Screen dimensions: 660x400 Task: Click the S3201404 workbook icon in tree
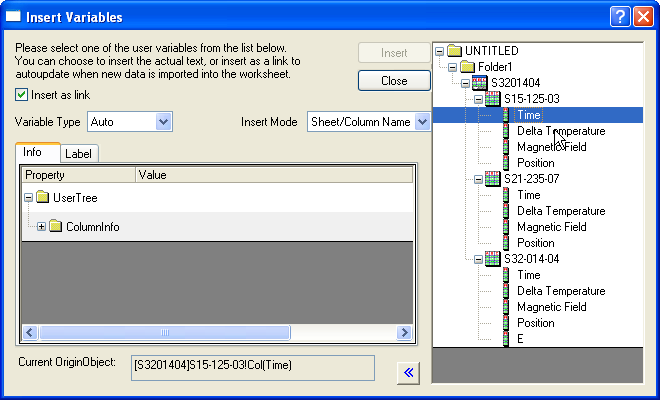click(x=480, y=83)
